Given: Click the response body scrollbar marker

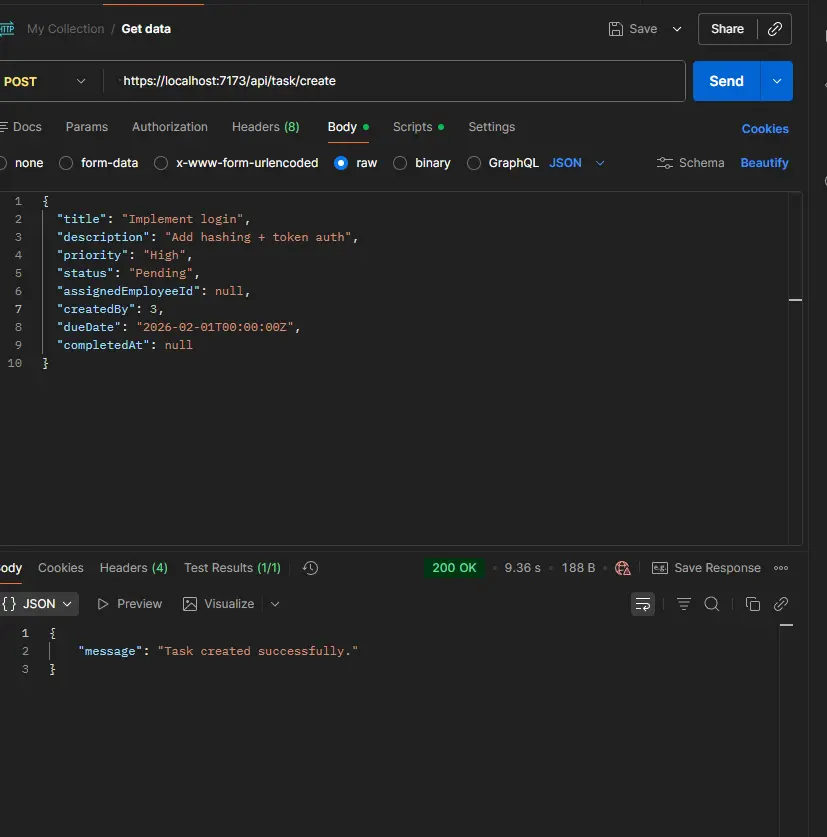Looking at the screenshot, I should click(x=786, y=625).
